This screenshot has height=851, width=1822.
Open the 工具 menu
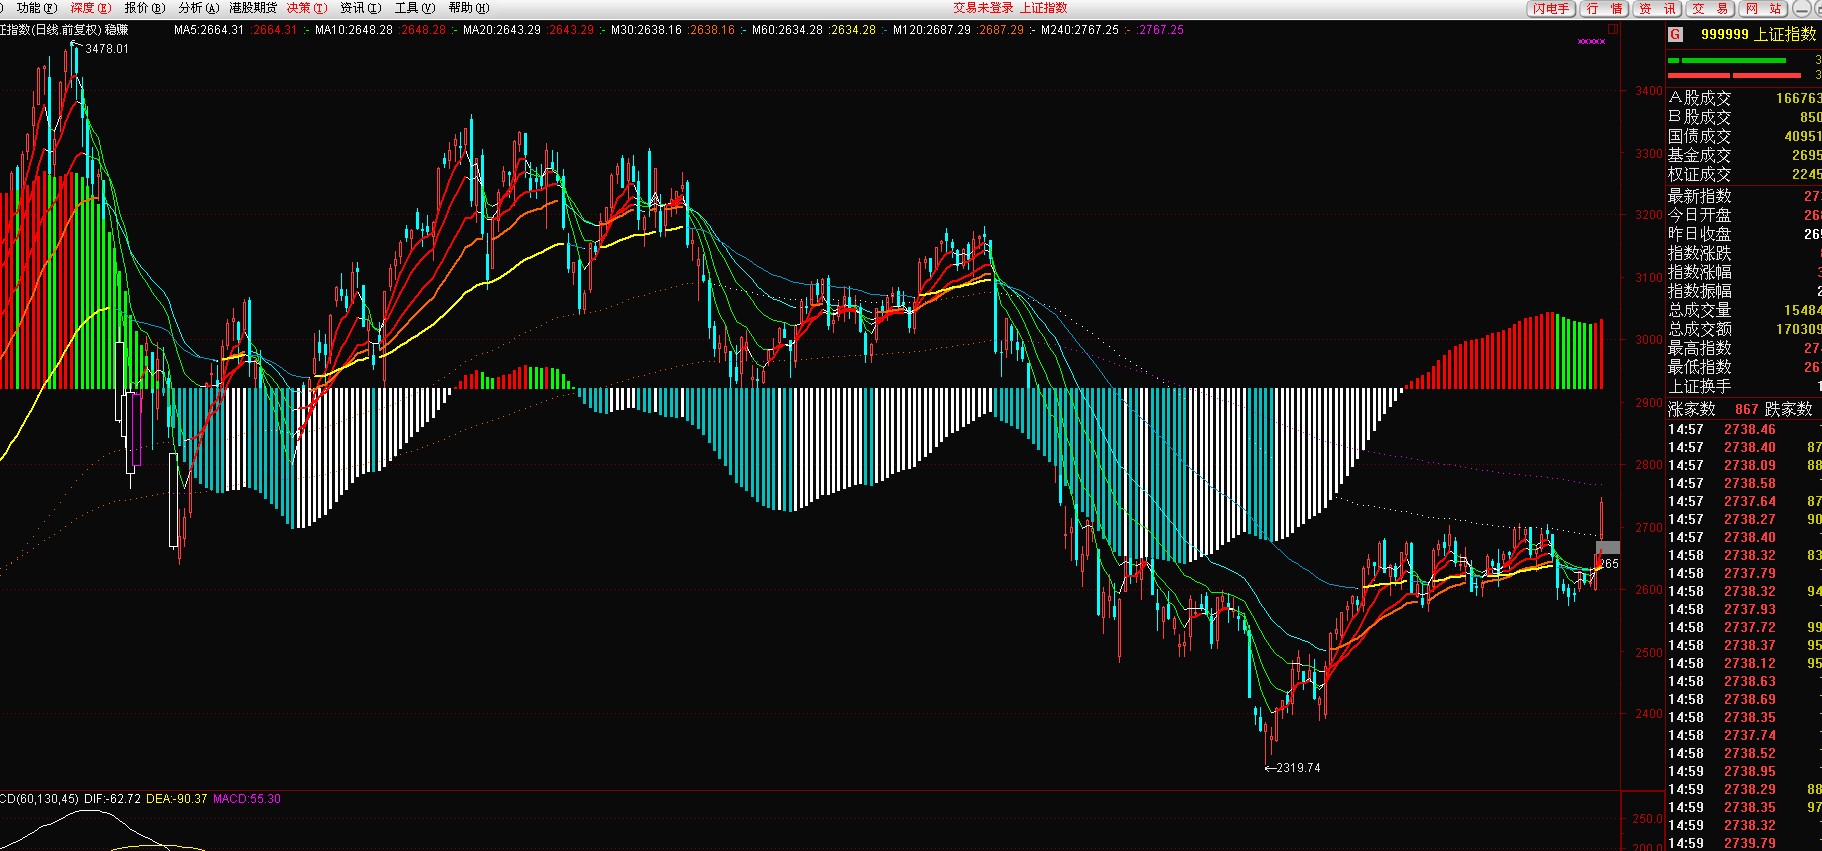tap(415, 8)
